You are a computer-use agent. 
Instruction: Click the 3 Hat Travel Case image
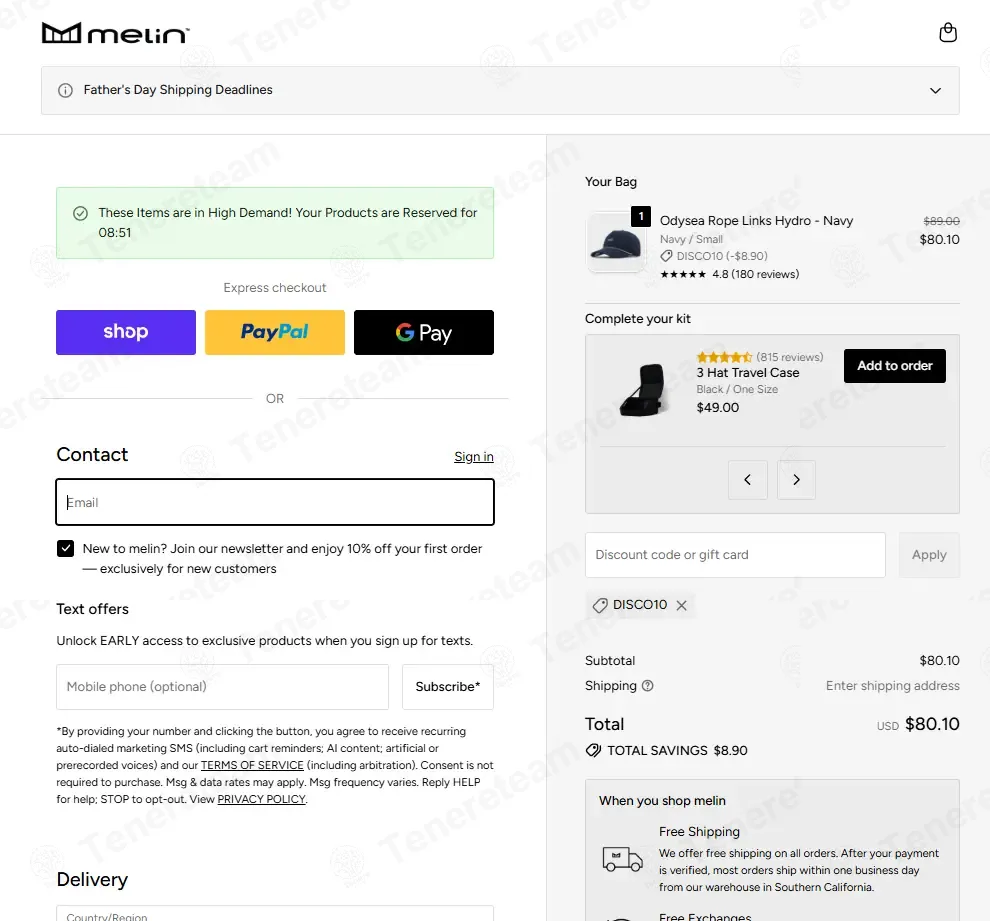point(643,389)
